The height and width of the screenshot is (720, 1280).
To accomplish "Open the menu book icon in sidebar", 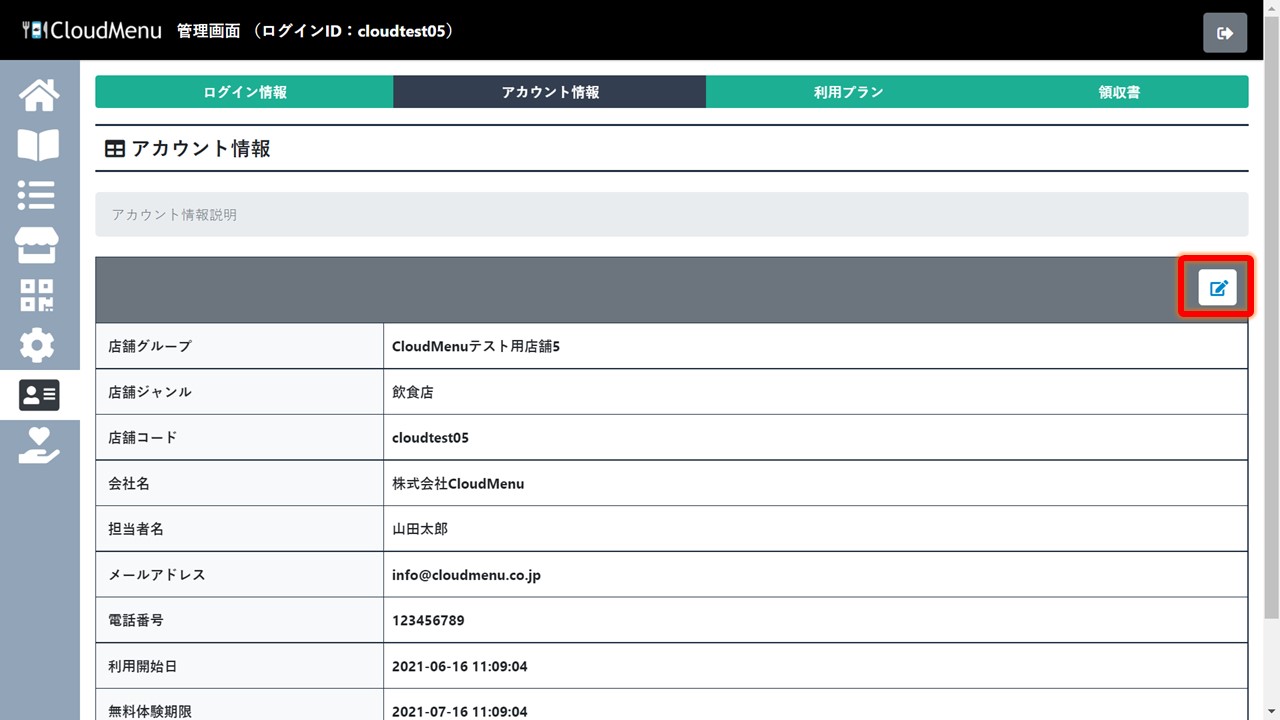I will pos(39,146).
